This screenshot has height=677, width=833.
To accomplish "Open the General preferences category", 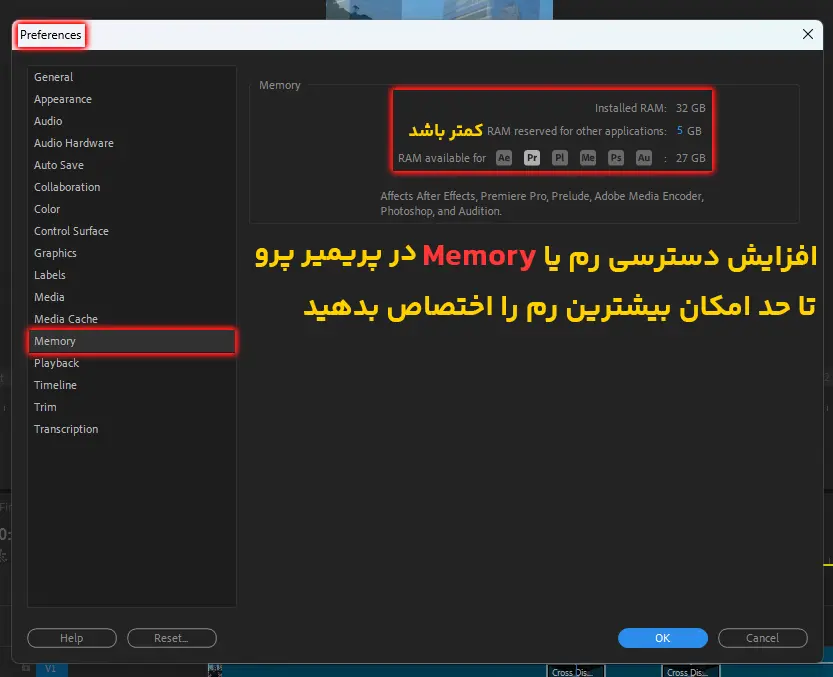I will coord(132,77).
